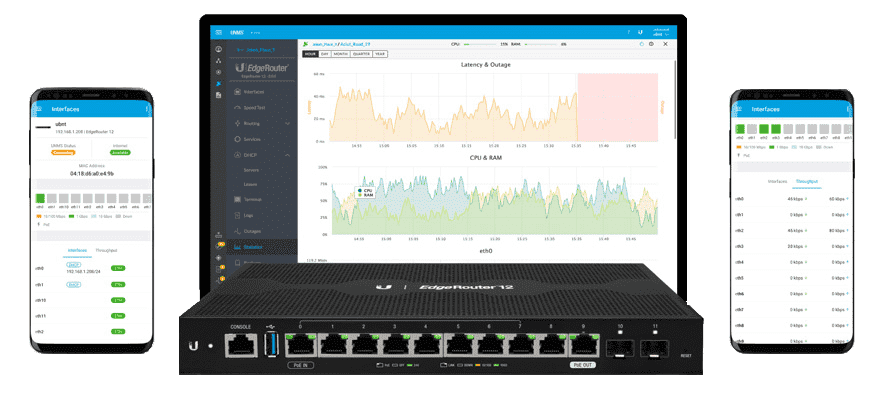Expand the Routing menu chevron
878x410 pixels.
coord(288,123)
